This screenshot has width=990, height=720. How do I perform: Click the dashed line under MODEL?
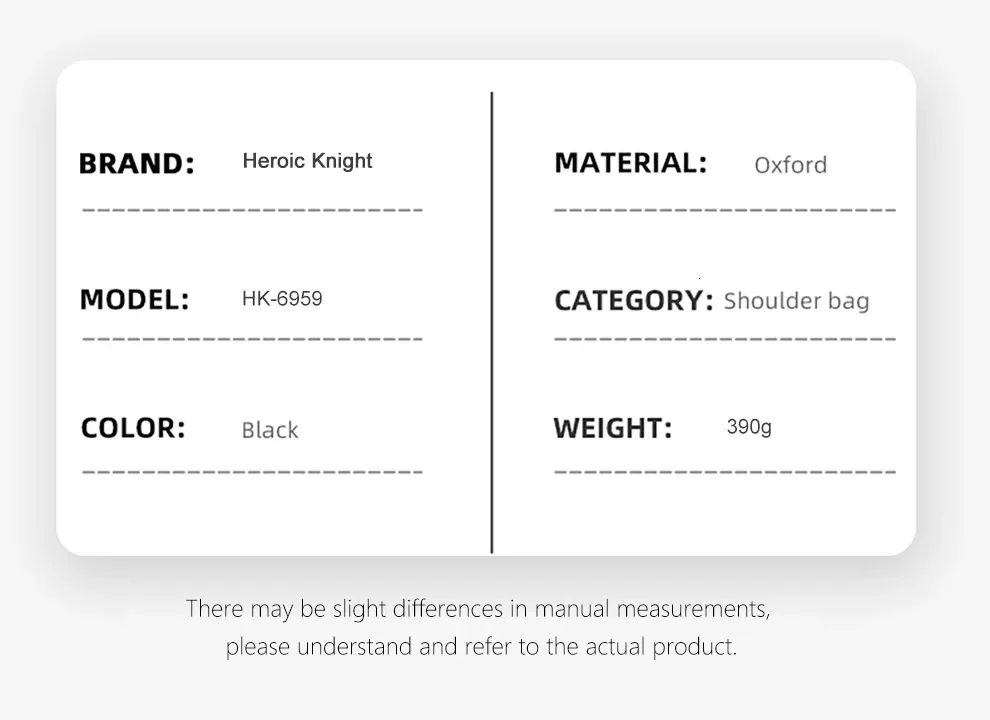click(x=252, y=339)
